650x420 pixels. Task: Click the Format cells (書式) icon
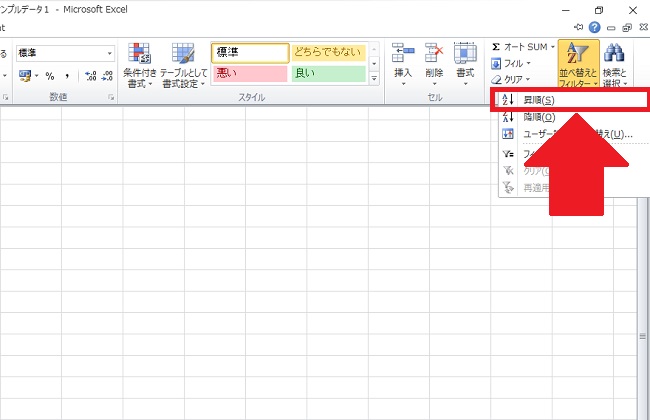(x=465, y=53)
